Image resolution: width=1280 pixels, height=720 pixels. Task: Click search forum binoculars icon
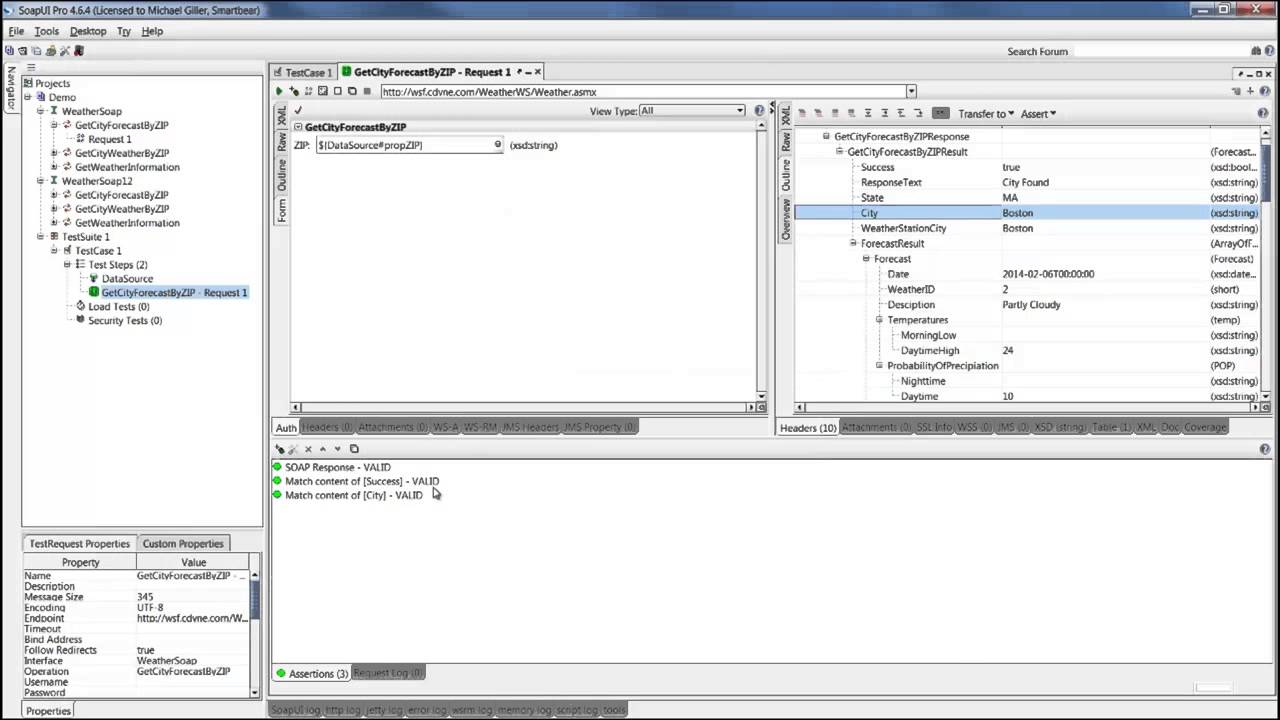point(1257,51)
